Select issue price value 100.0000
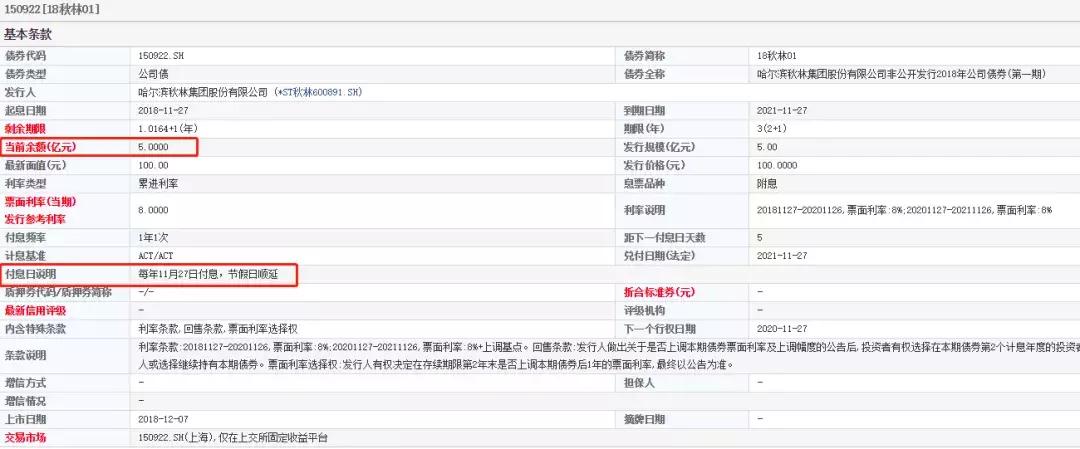The width and height of the screenshot is (1080, 449). tap(777, 165)
